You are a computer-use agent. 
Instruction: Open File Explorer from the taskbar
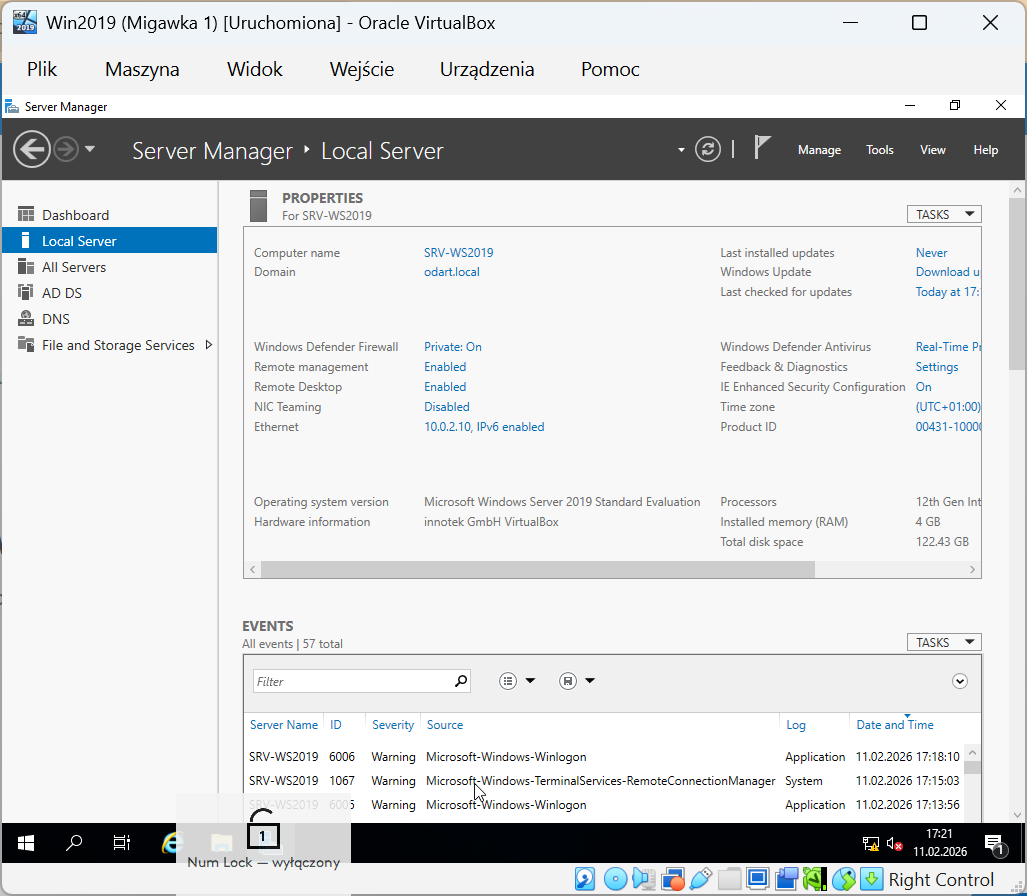[x=220, y=843]
